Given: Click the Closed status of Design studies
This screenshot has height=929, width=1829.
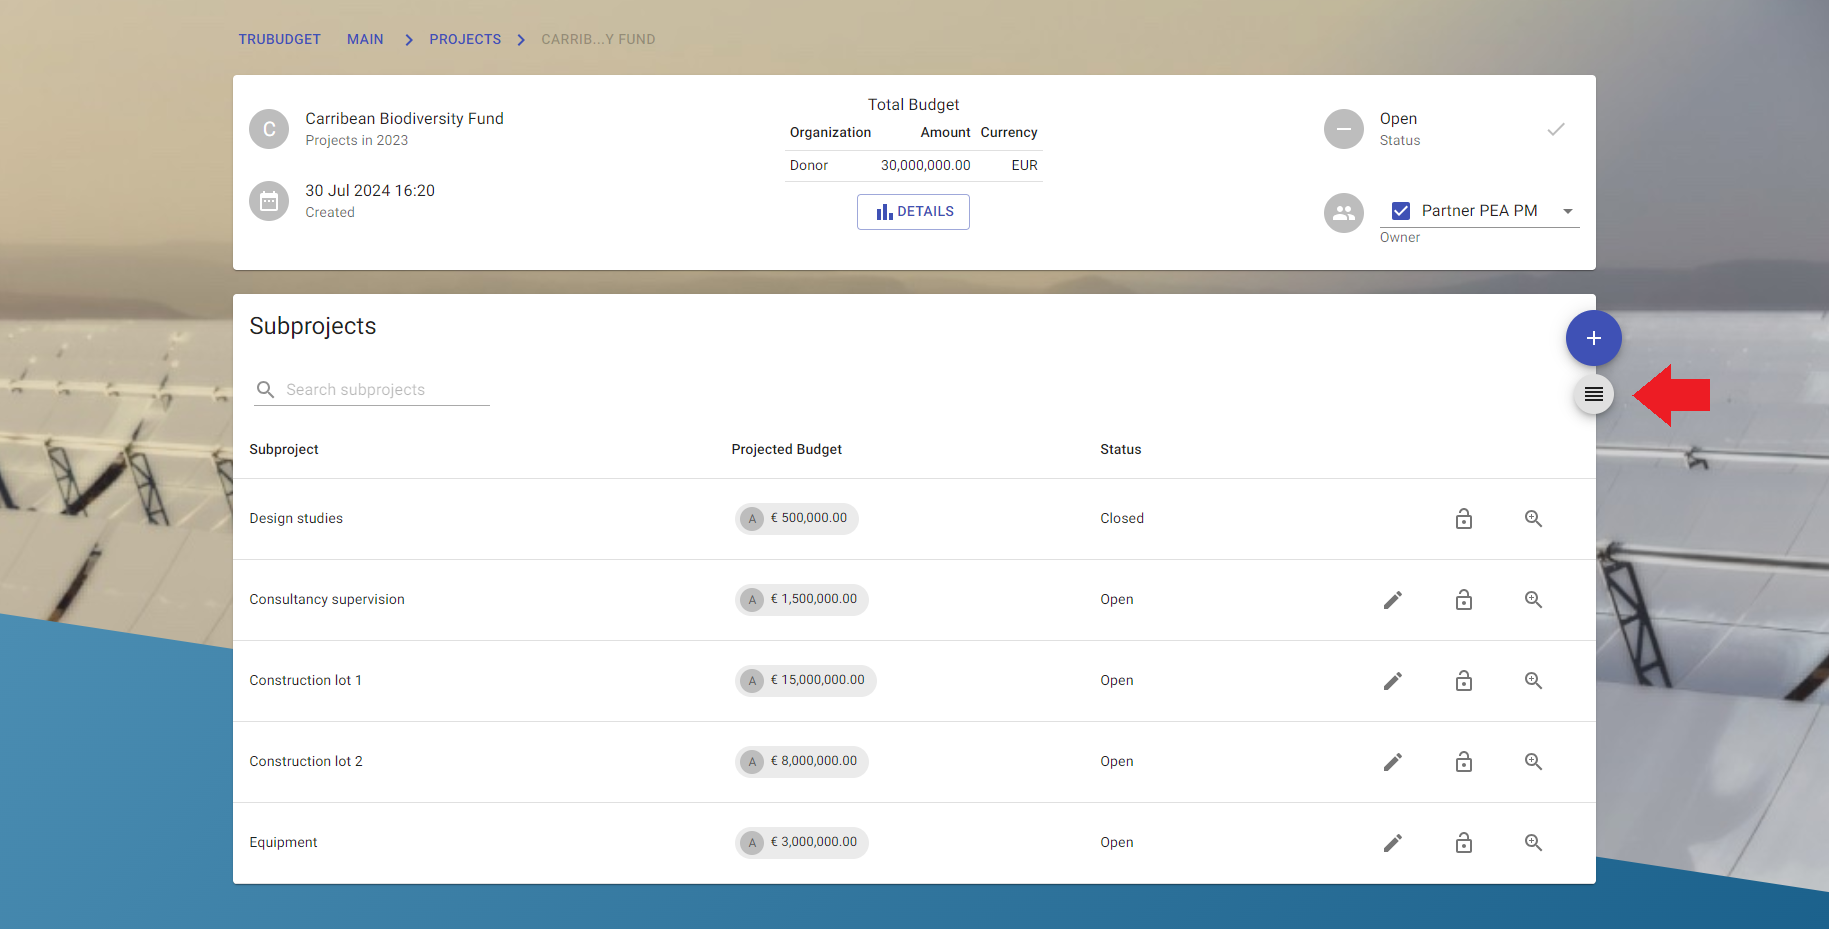Looking at the screenshot, I should [1122, 518].
